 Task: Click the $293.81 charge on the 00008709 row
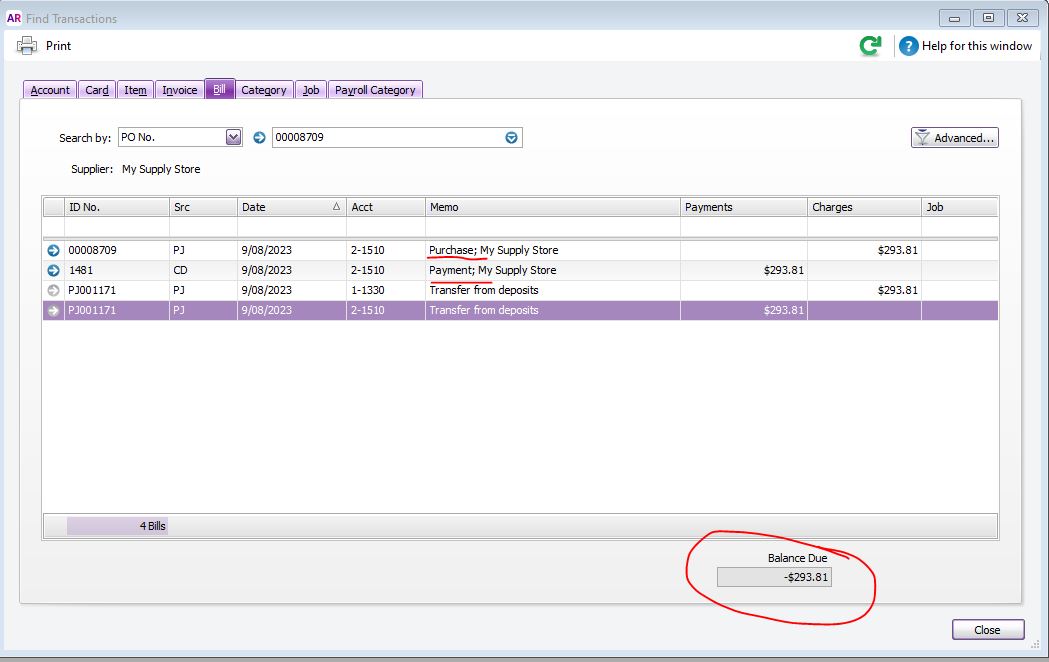coord(898,251)
